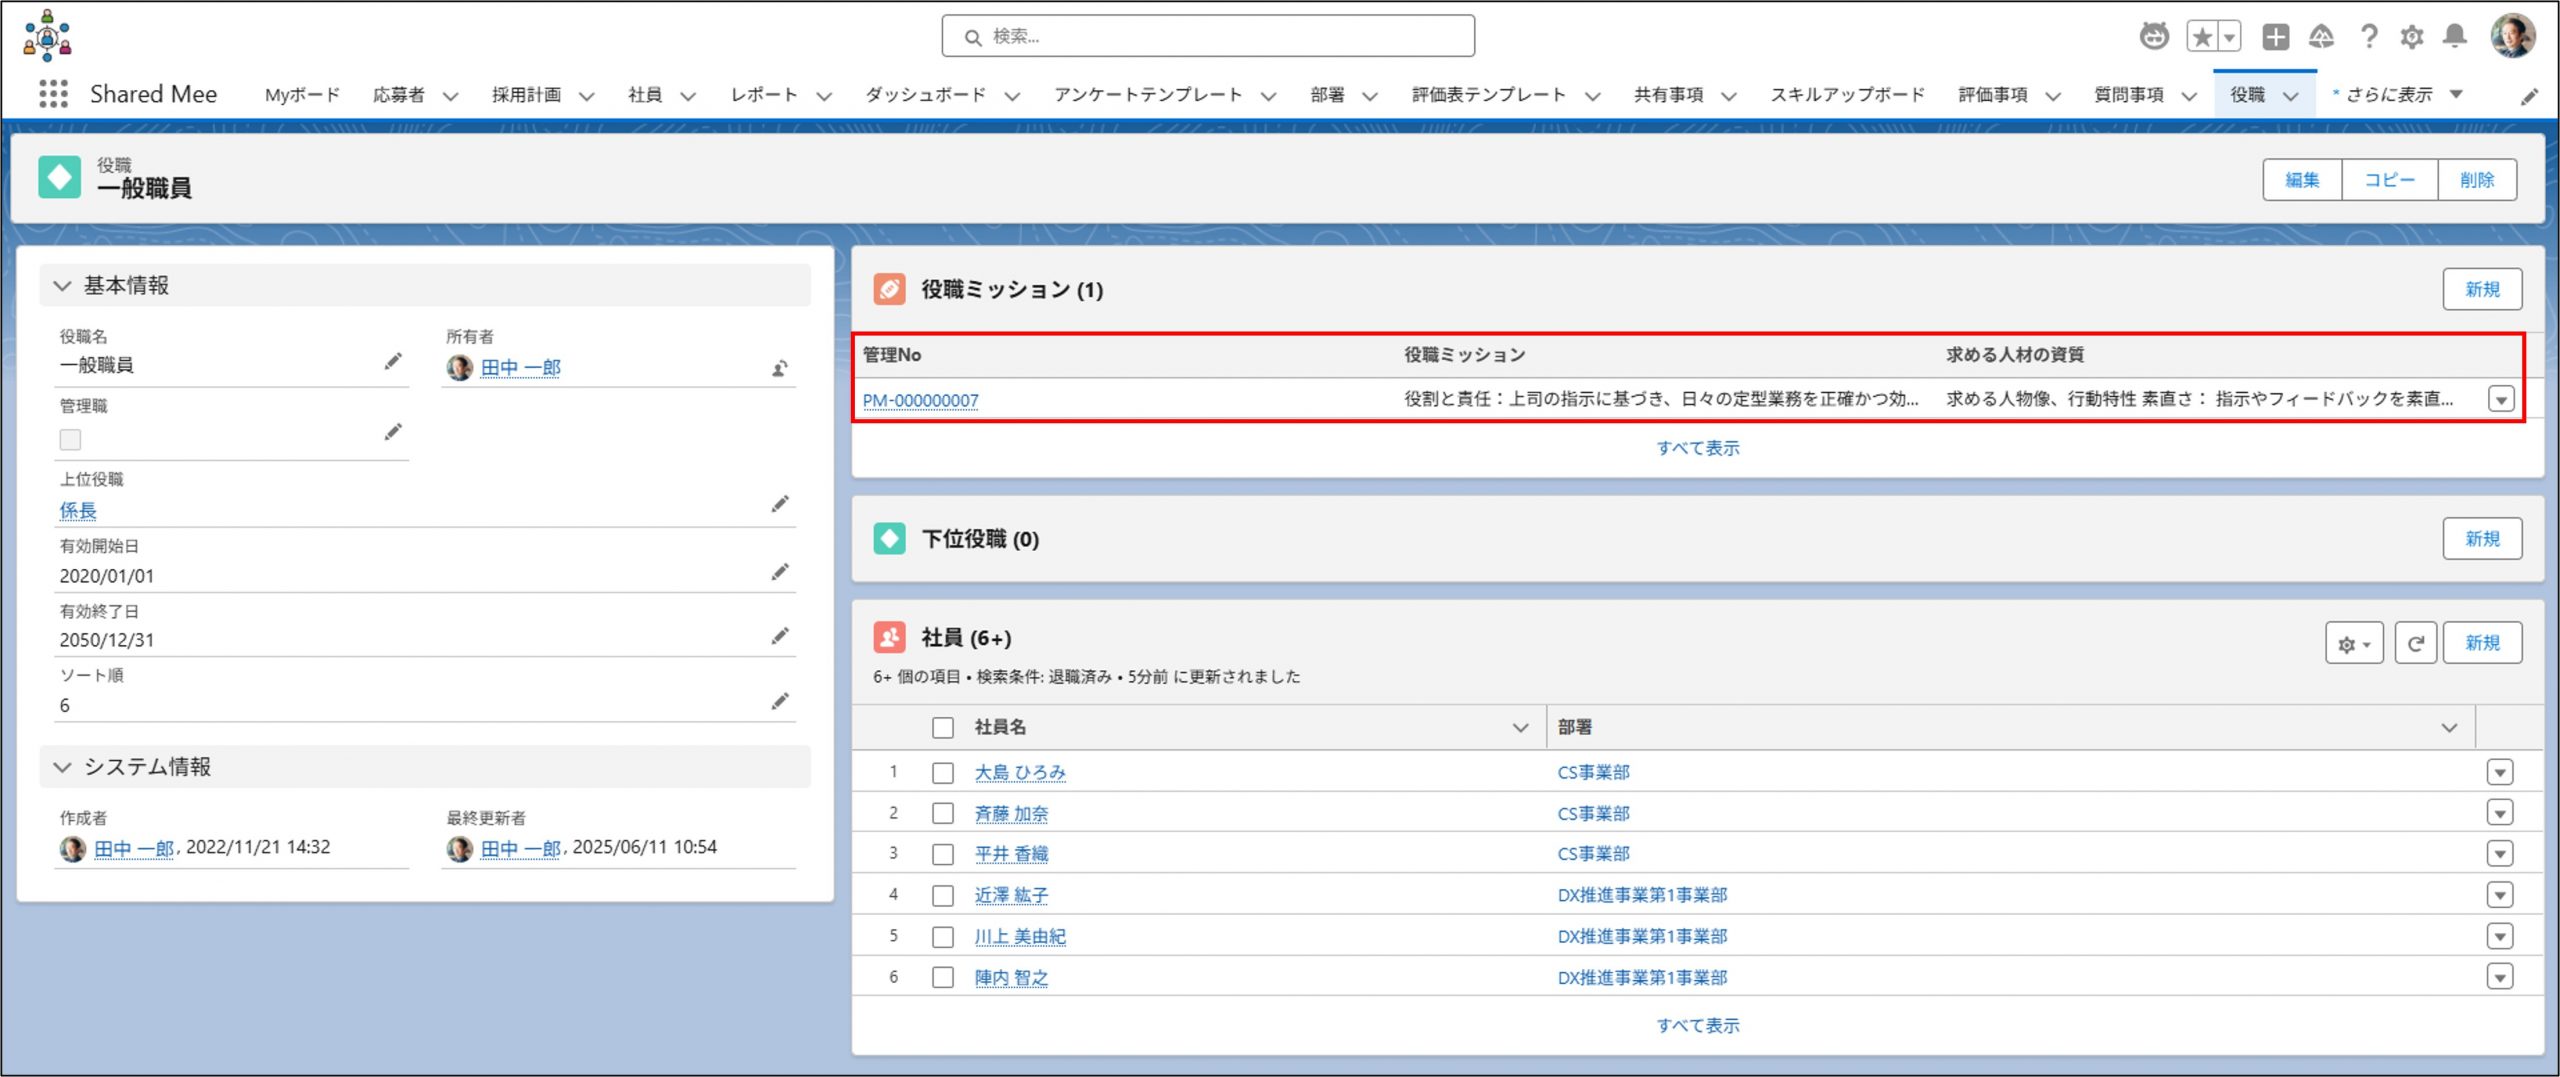Click the notifications bell icon
2560x1077 pixels.
point(2454,37)
